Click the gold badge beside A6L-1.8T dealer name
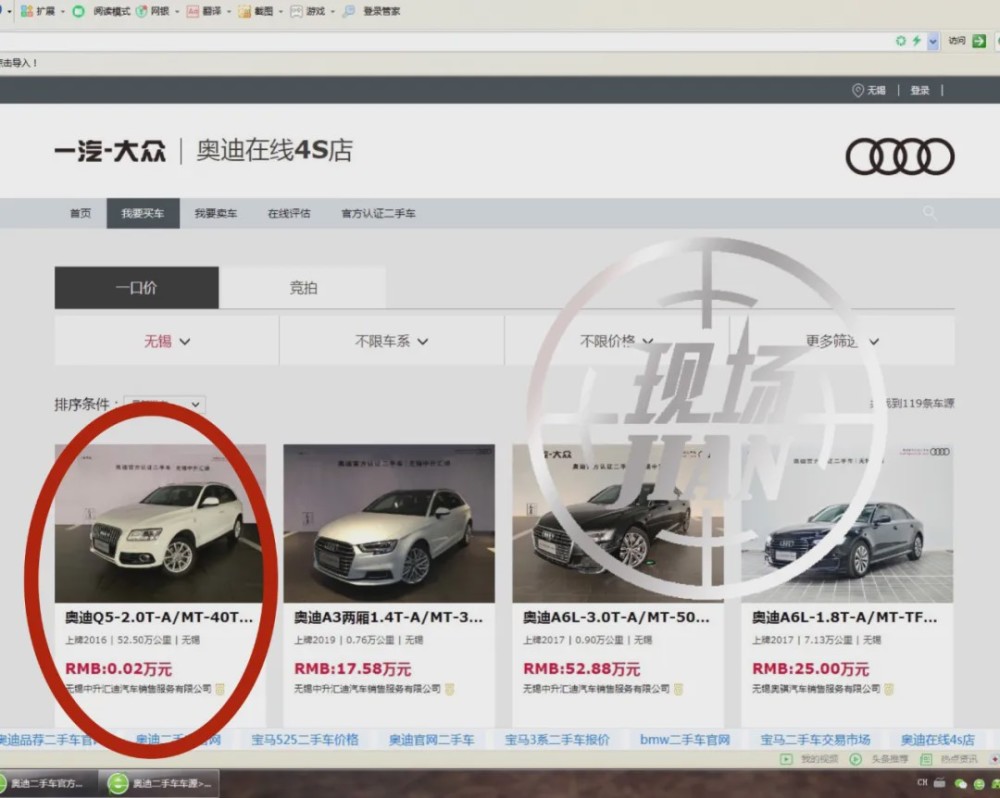Screen dimensions: 1000x798 (x=889, y=689)
